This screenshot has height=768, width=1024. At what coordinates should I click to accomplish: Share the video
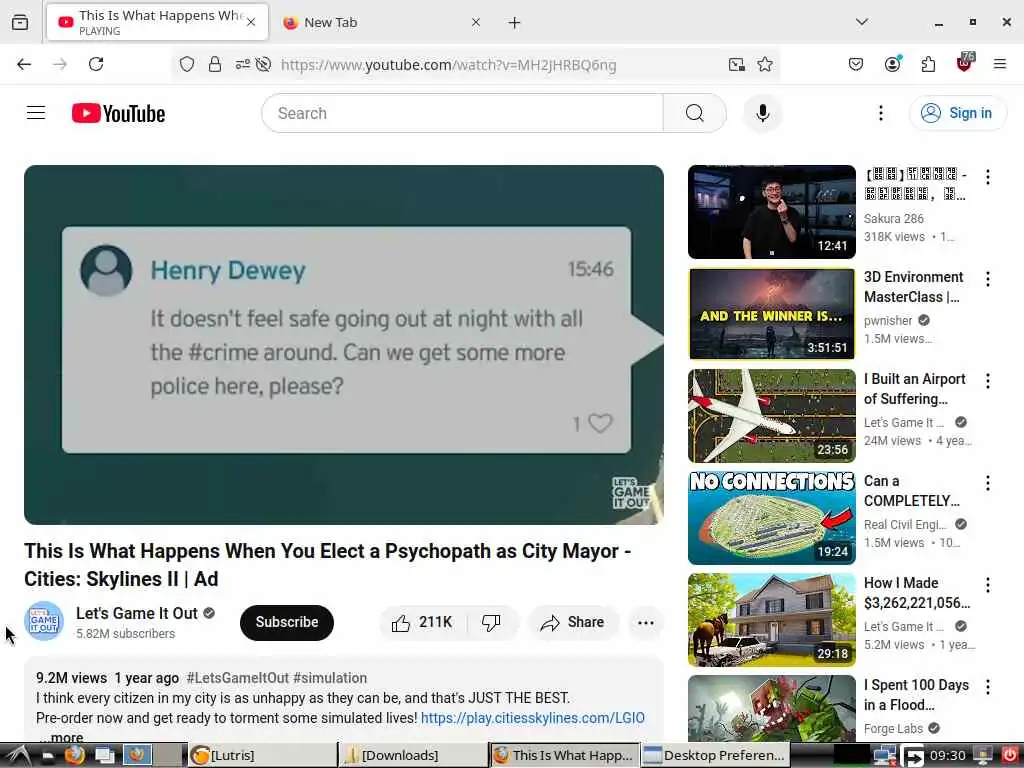click(x=572, y=622)
